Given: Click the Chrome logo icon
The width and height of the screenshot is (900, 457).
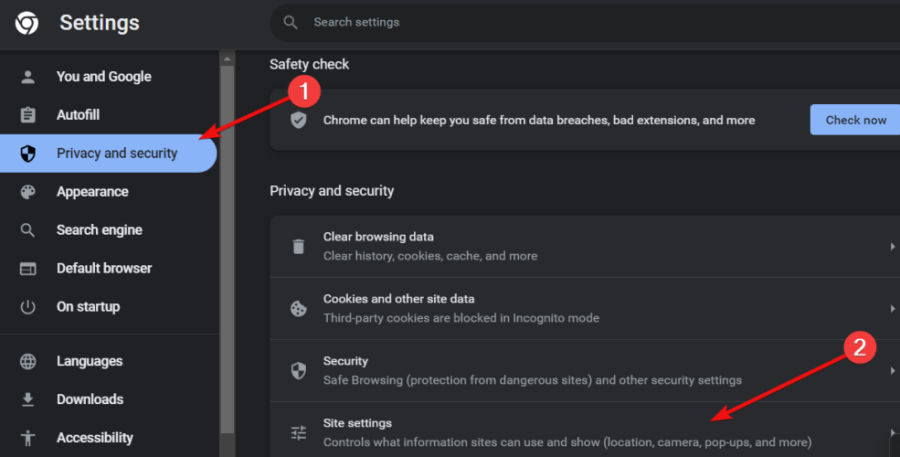Looking at the screenshot, I should click(x=27, y=22).
